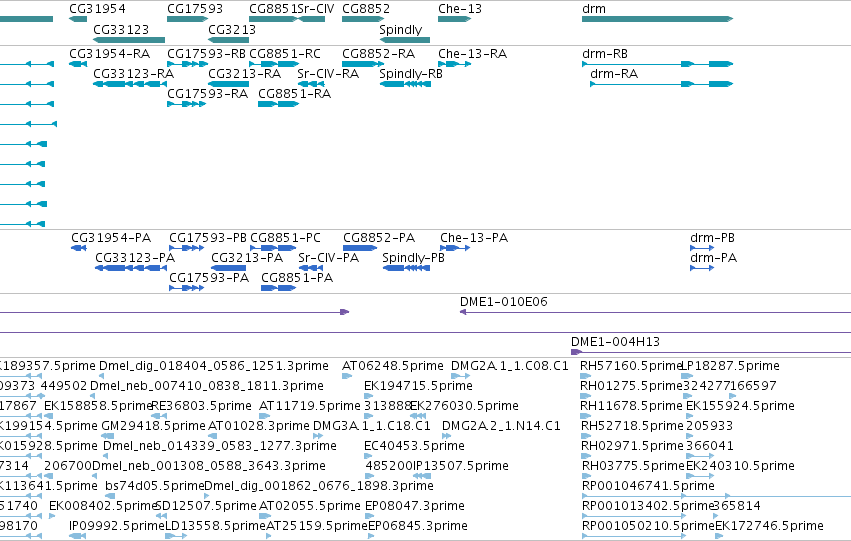Open the CG8852-PA protein label
This screenshot has width=851, height=541.
[x=379, y=238]
